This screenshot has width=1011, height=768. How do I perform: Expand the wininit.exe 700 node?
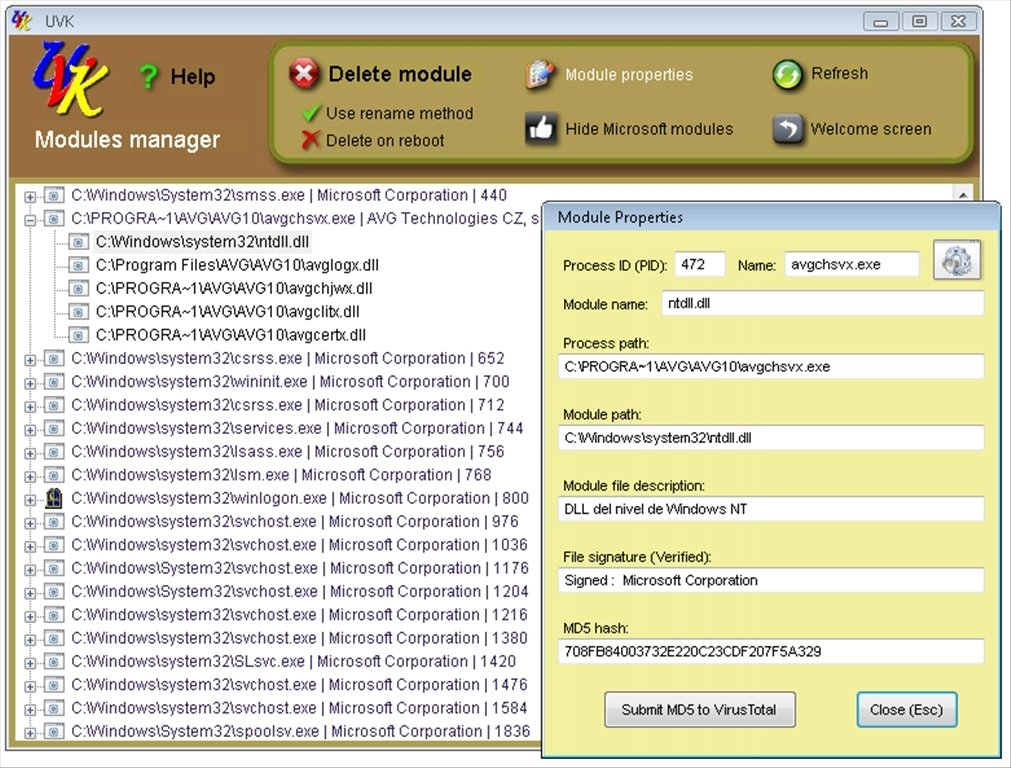(30, 384)
